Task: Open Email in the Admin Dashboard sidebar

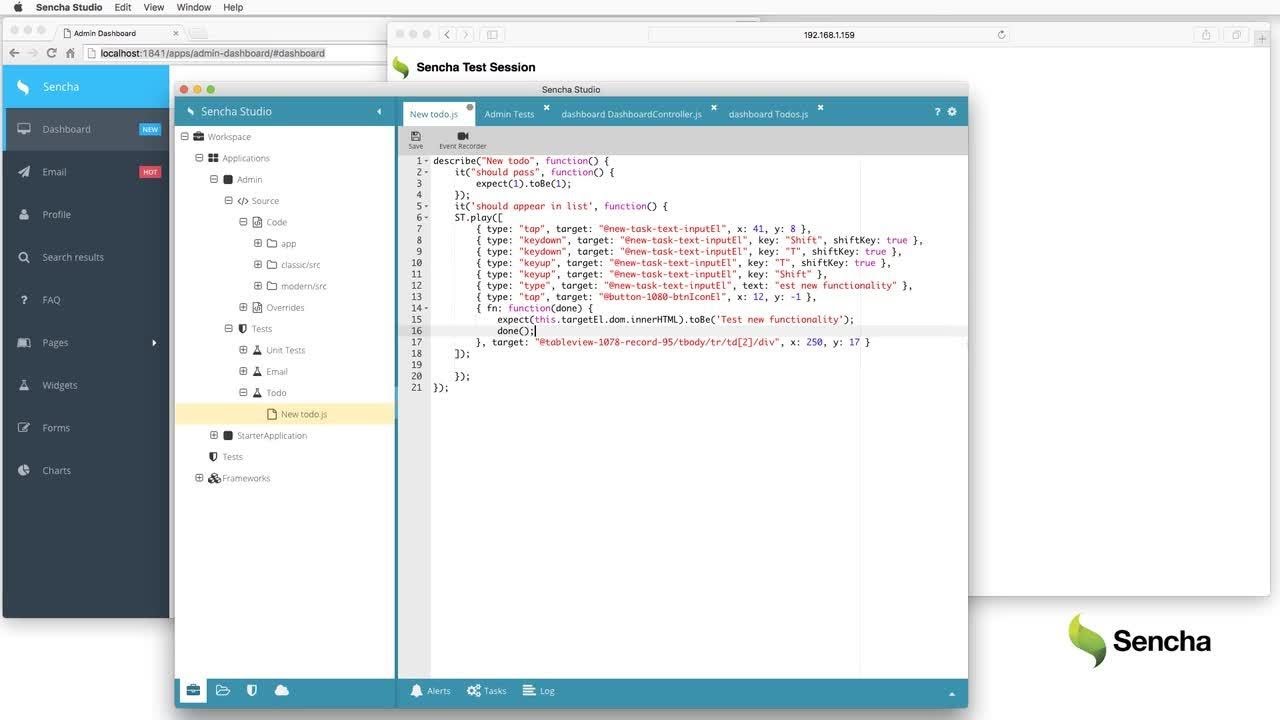Action: click(86, 172)
